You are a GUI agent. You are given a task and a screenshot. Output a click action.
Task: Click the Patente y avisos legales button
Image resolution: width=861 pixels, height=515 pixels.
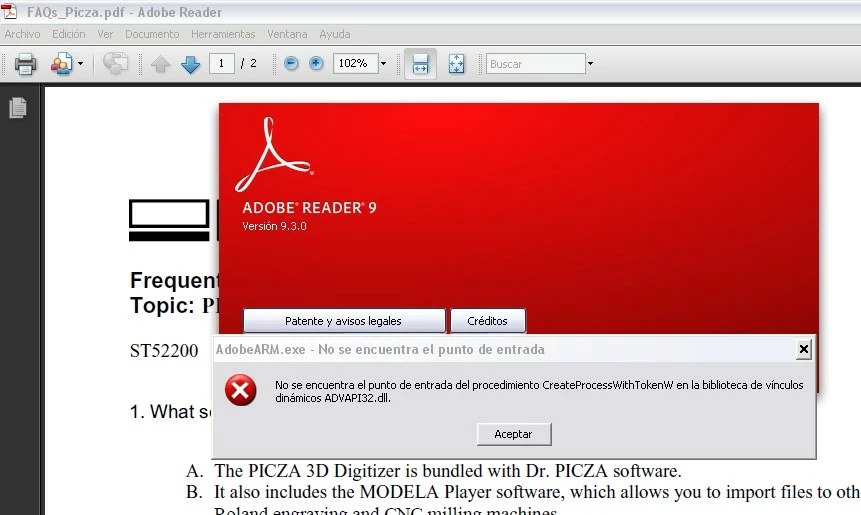pyautogui.click(x=344, y=321)
